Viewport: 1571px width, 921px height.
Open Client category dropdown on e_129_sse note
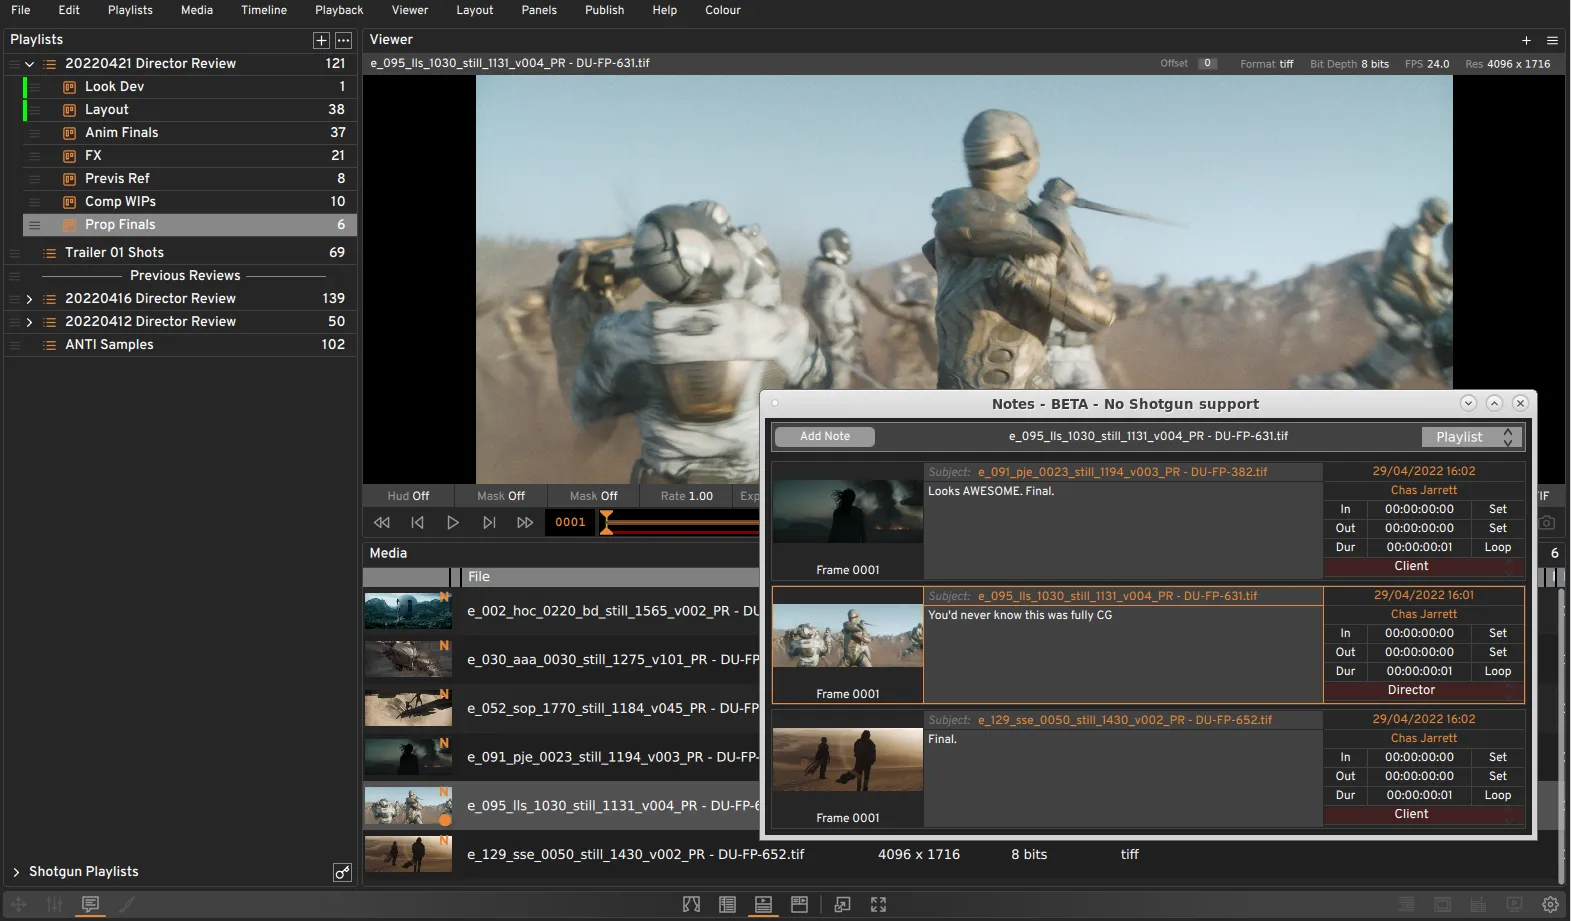coord(1423,814)
